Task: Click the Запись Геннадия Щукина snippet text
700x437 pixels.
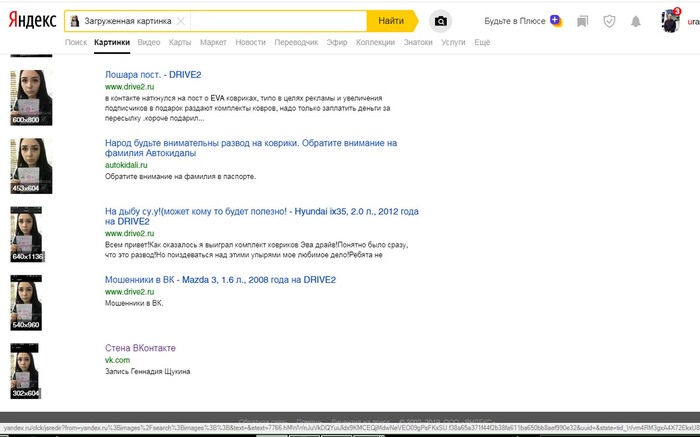Action: point(147,371)
